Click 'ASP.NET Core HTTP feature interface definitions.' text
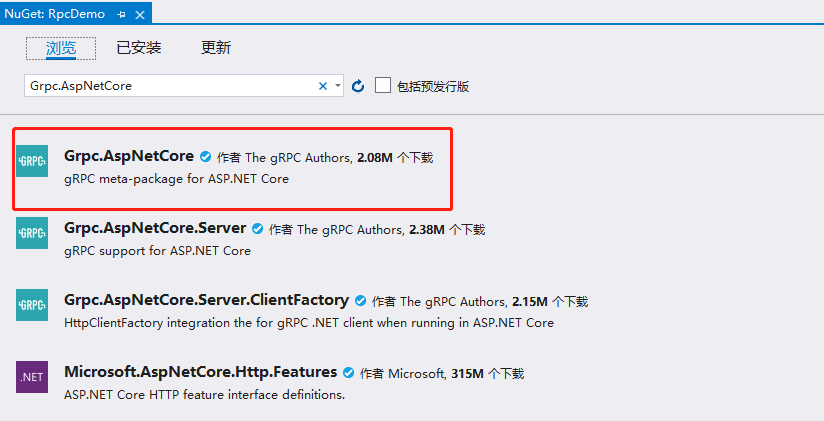The width and height of the screenshot is (824, 421). (204, 395)
